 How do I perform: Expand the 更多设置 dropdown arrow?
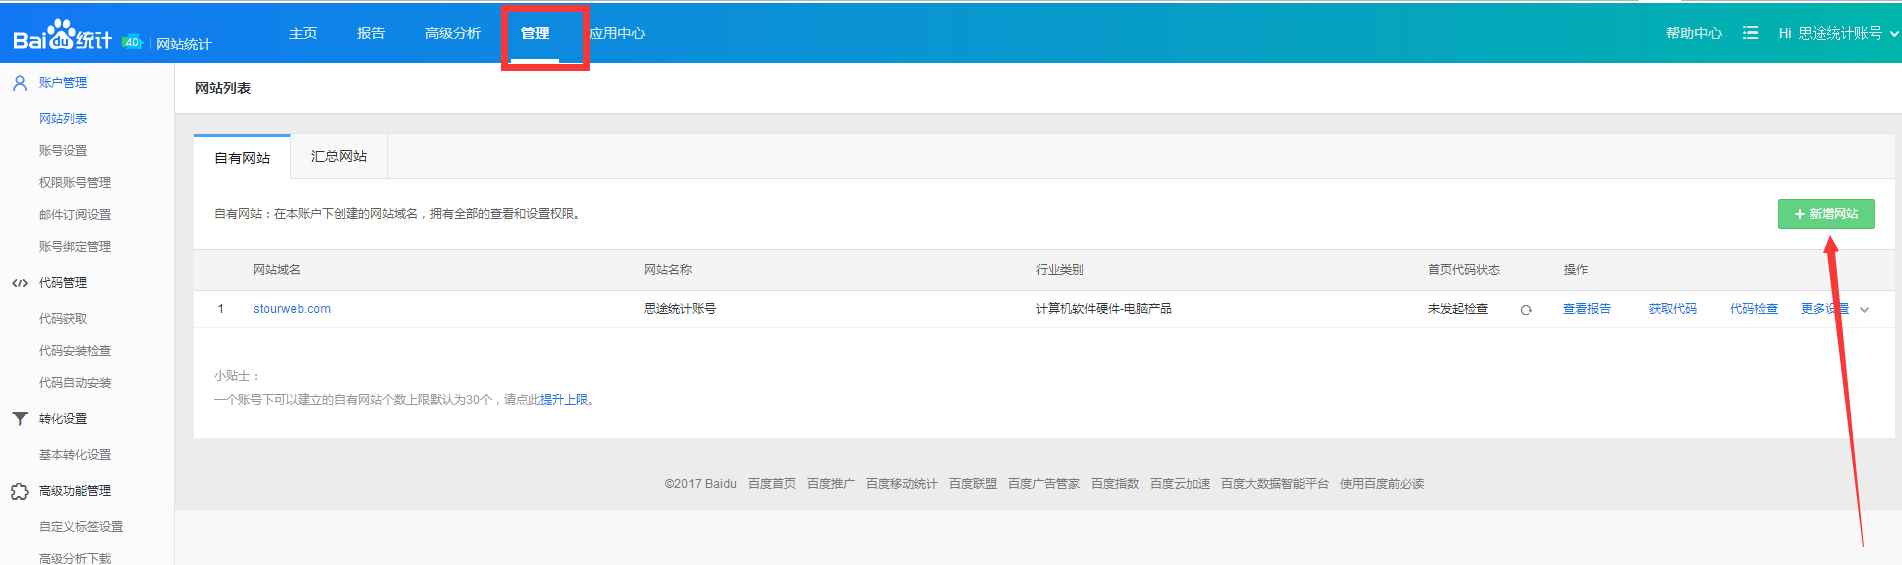1864,310
